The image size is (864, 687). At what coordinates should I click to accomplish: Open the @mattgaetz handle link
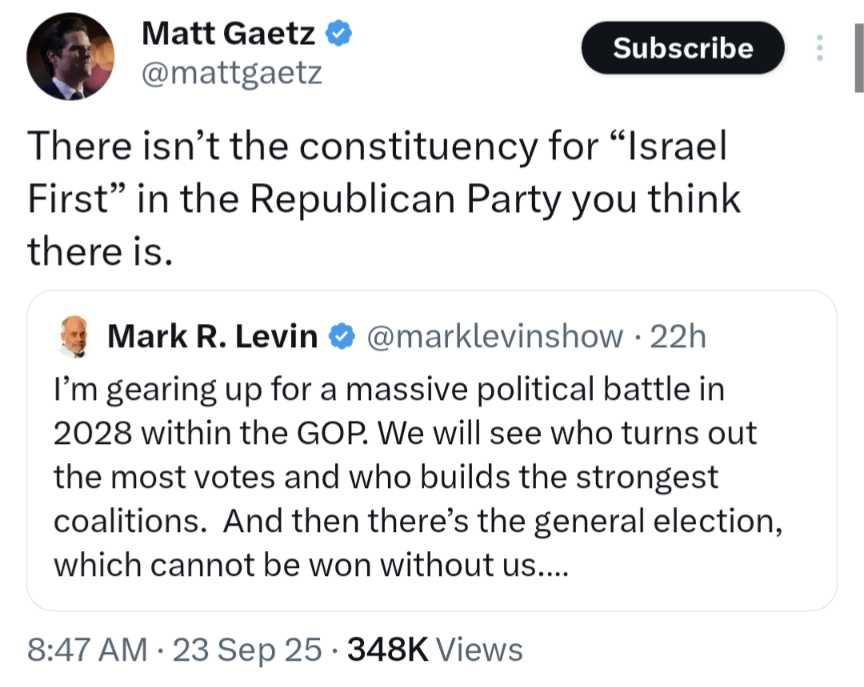tap(231, 73)
